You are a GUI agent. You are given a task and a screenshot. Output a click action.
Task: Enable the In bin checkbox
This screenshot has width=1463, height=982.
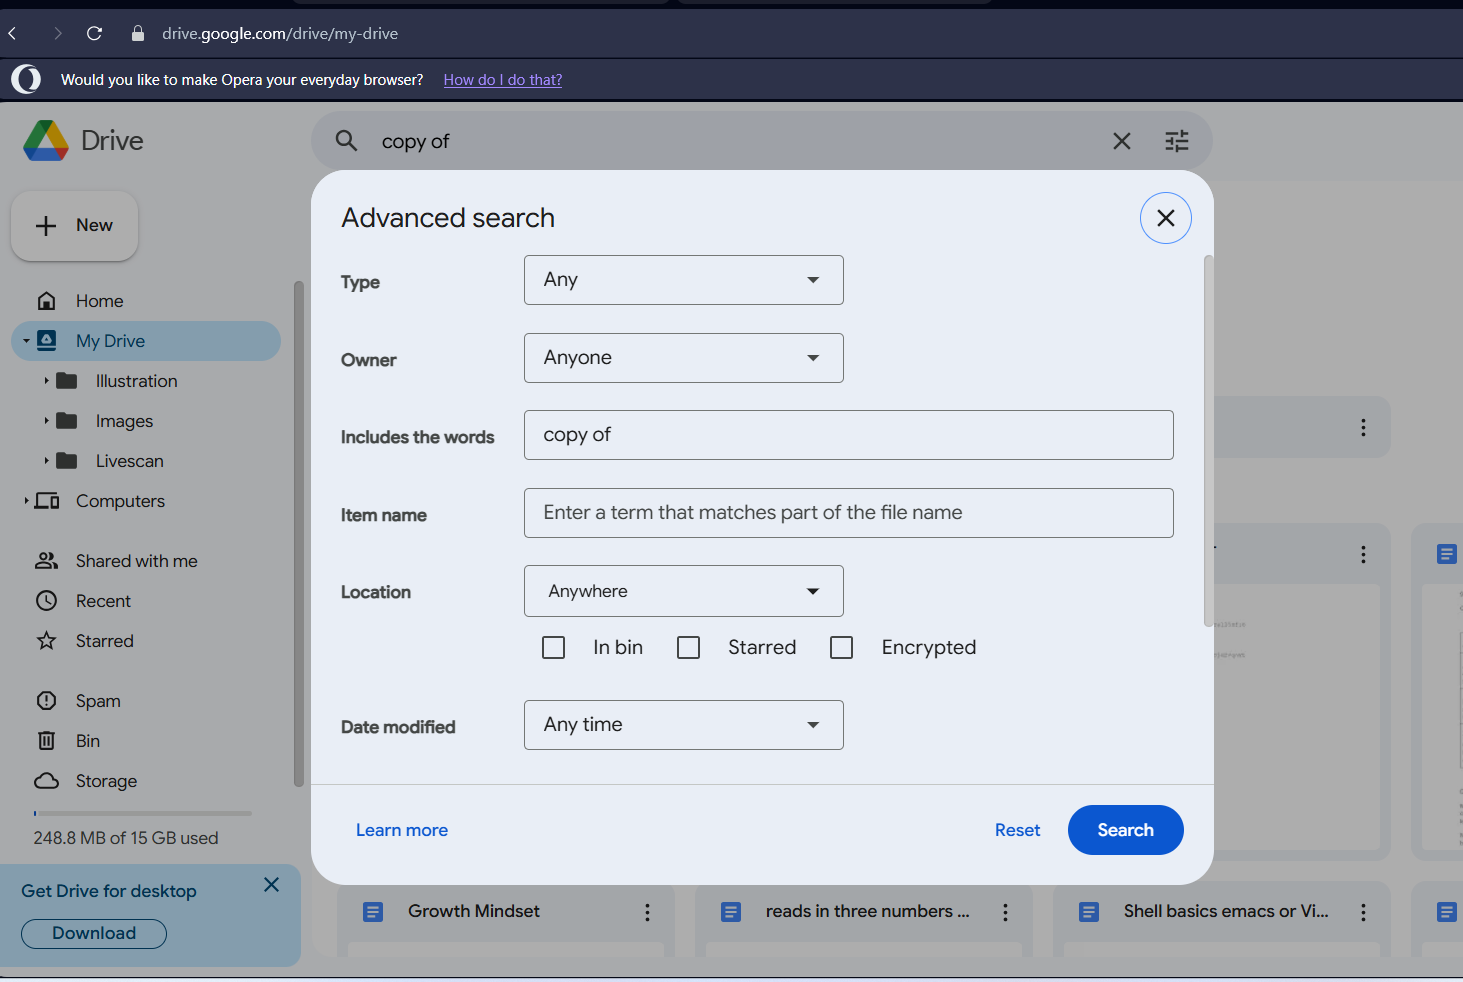pyautogui.click(x=554, y=648)
